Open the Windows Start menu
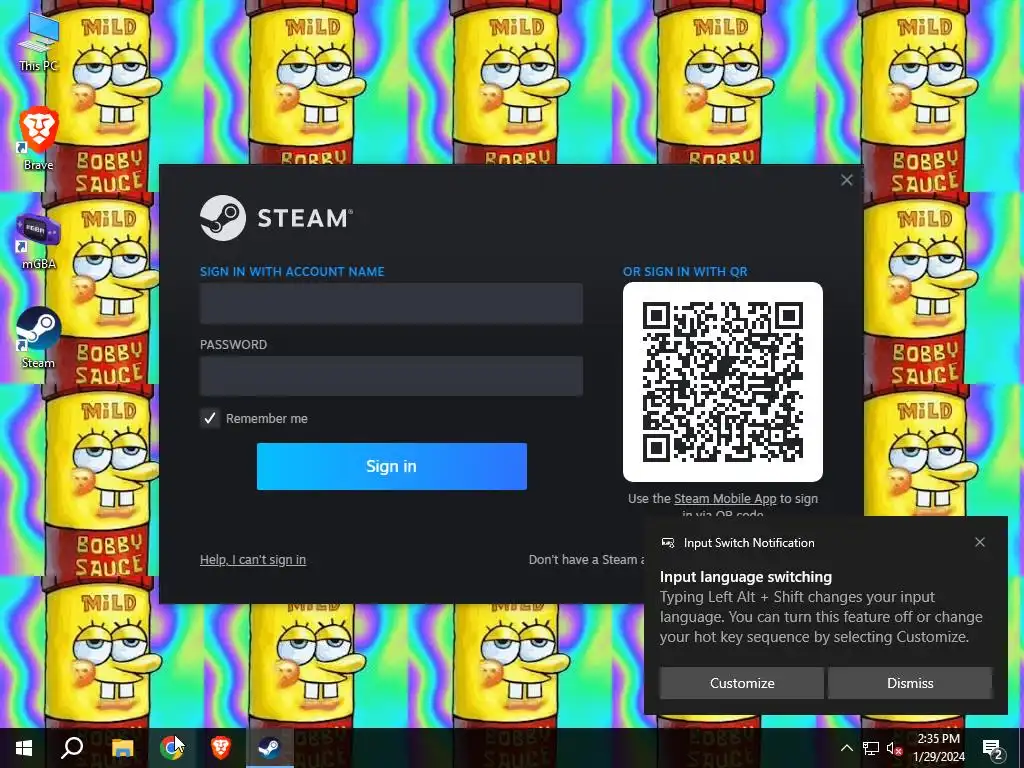 click(24, 748)
